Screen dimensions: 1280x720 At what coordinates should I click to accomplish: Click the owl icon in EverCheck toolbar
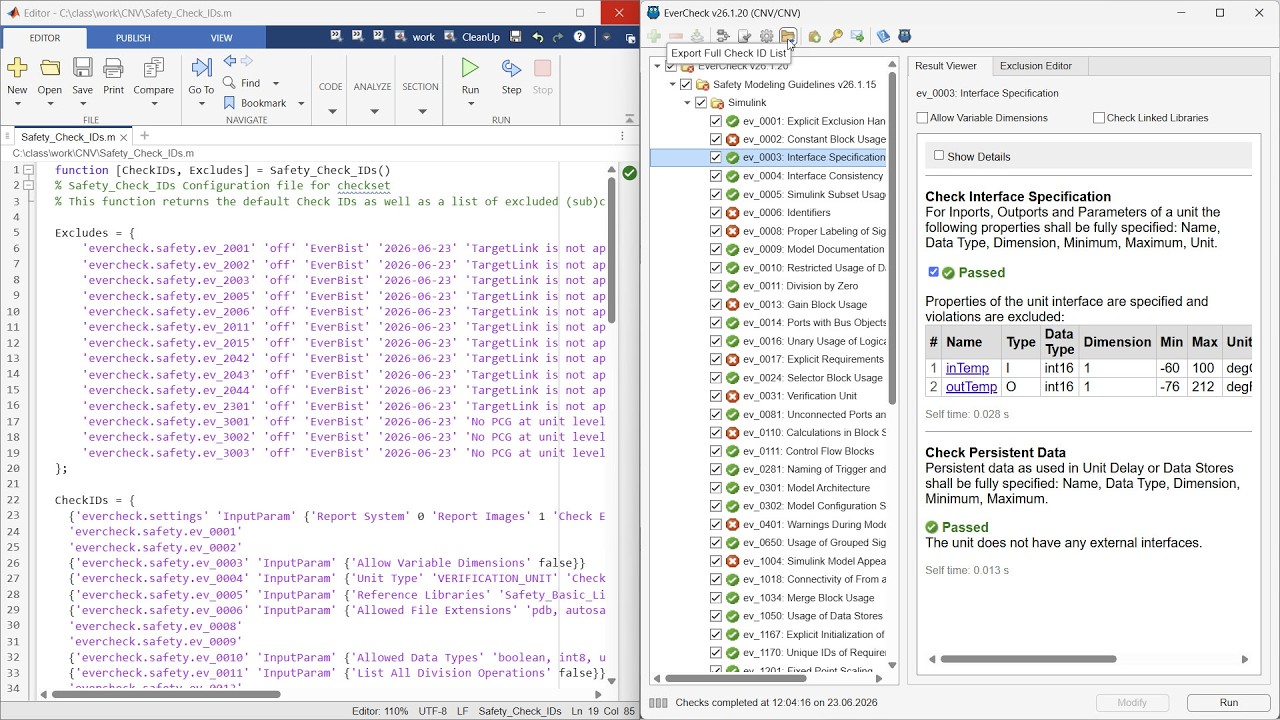(x=905, y=37)
